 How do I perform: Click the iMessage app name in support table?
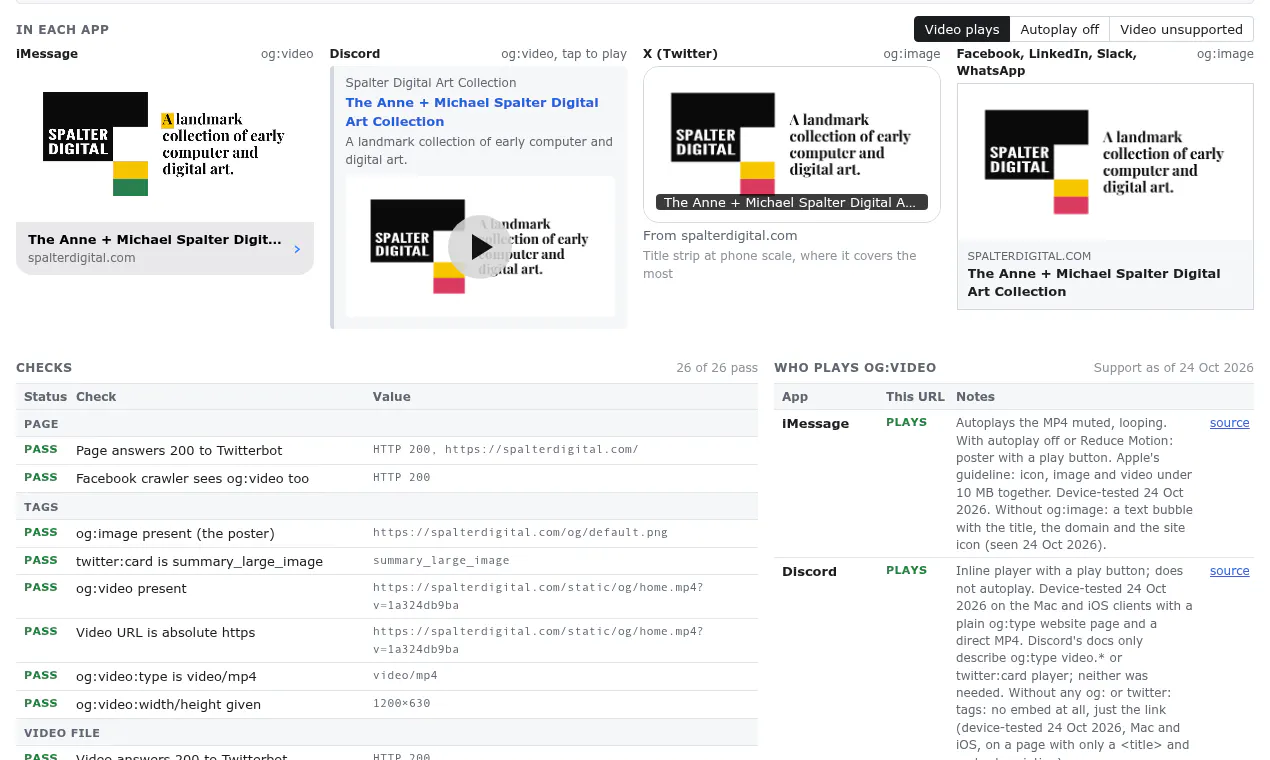815,424
